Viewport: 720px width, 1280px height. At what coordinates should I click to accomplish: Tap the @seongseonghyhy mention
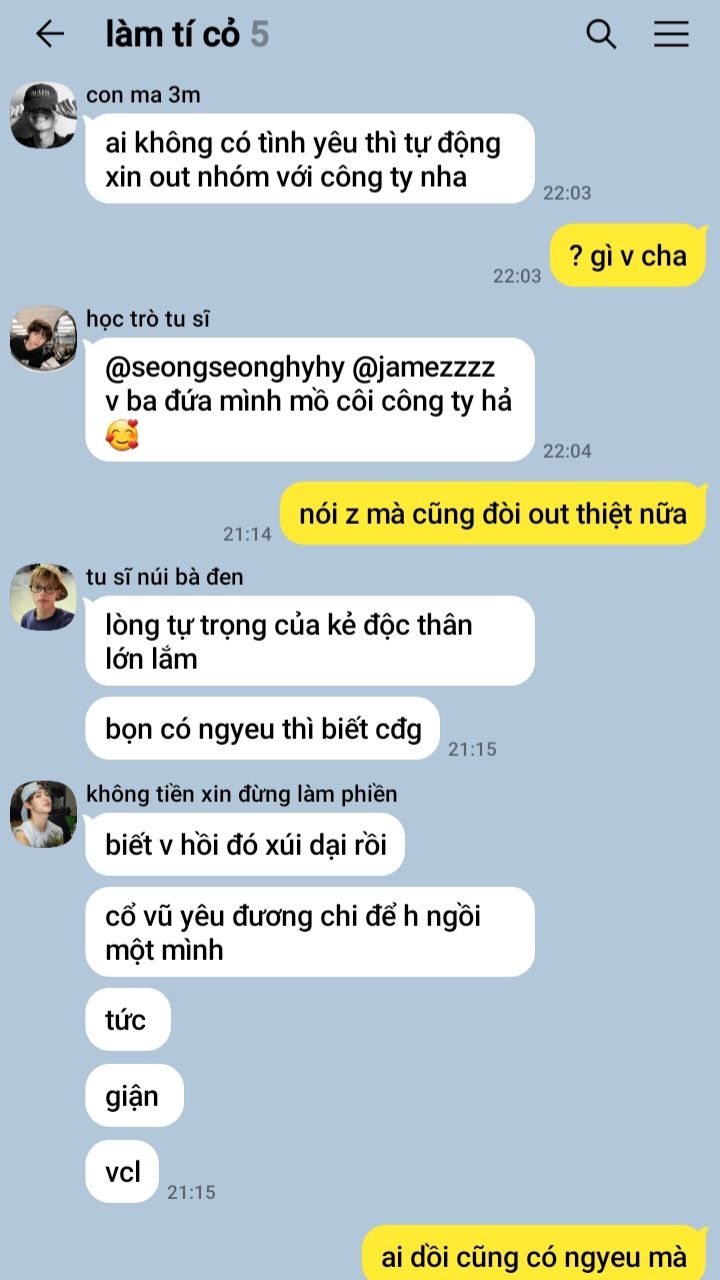point(225,367)
